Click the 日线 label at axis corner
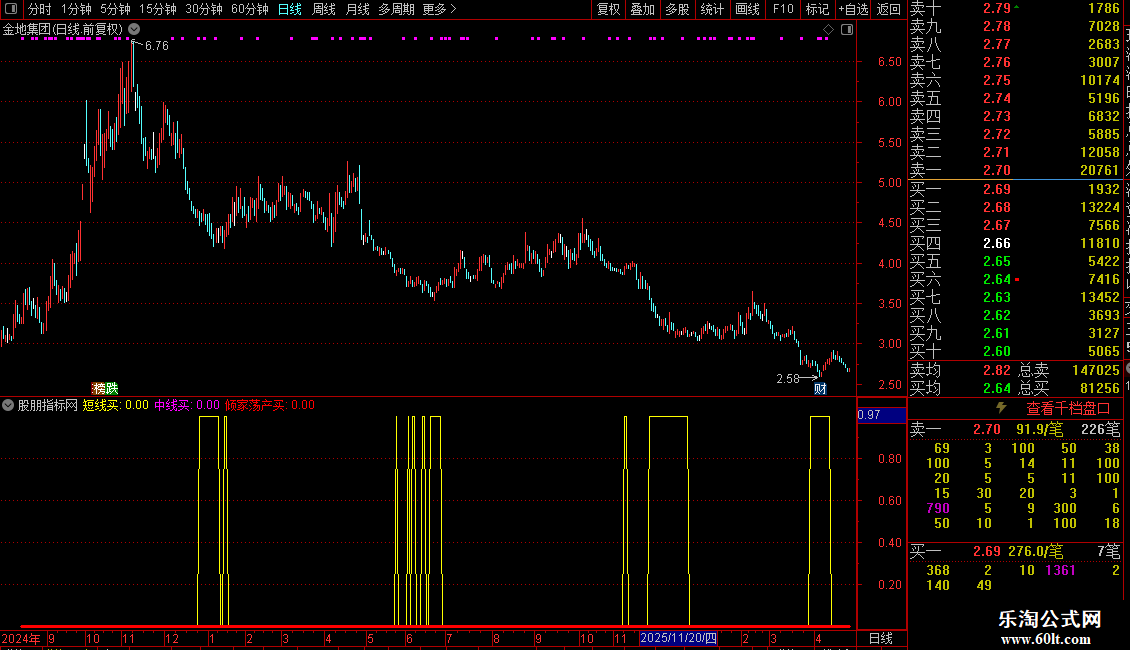 point(881,638)
